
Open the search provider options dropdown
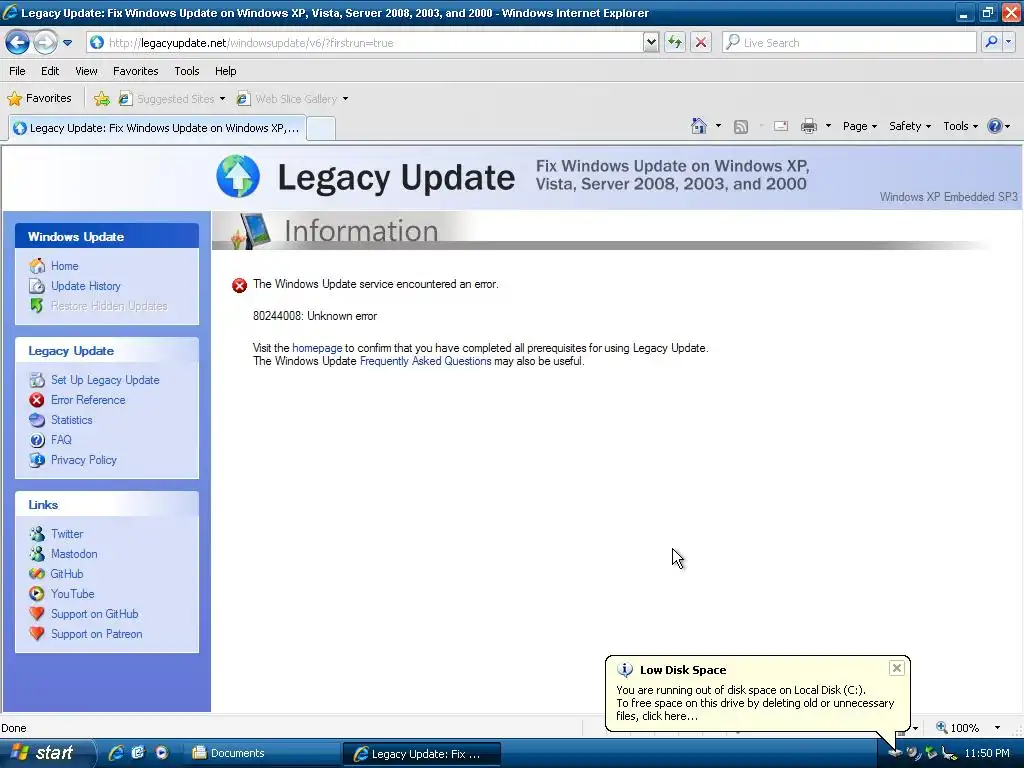point(1008,42)
